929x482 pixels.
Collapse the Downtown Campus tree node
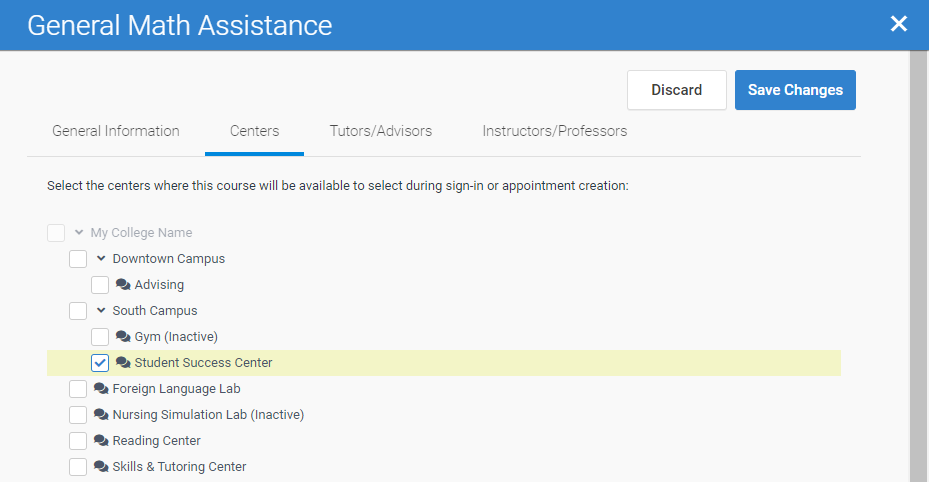tap(101, 259)
